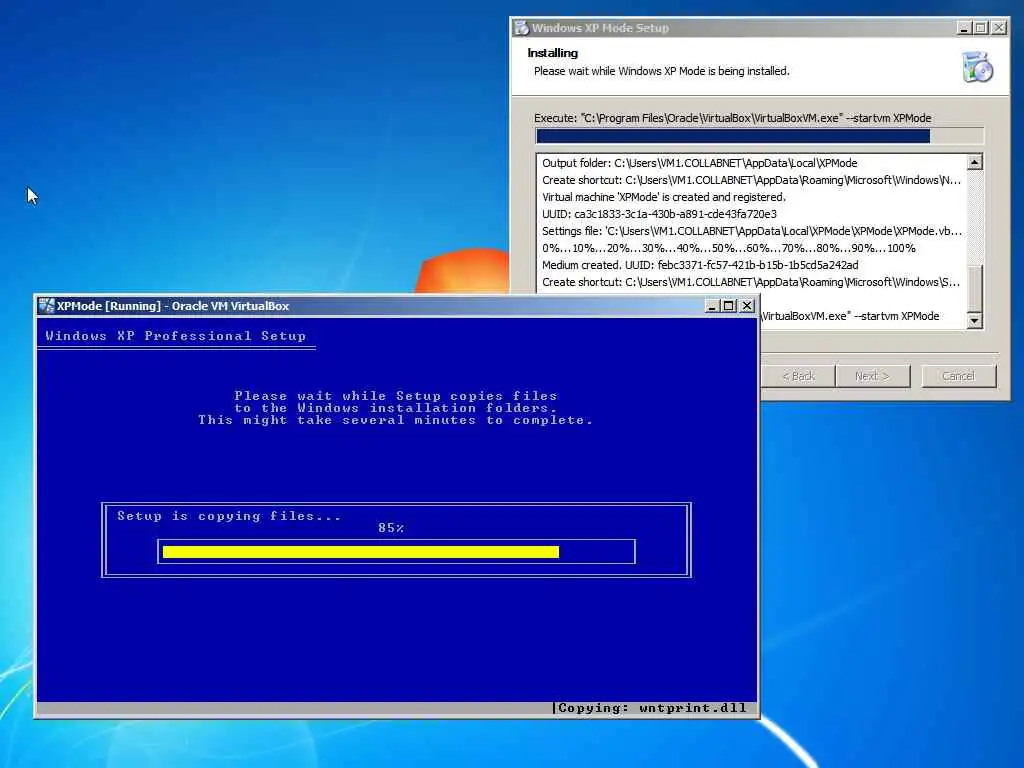The width and height of the screenshot is (1024, 768).
Task: Click the 'Copying: wntprint.dll' status text
Action: 652,708
